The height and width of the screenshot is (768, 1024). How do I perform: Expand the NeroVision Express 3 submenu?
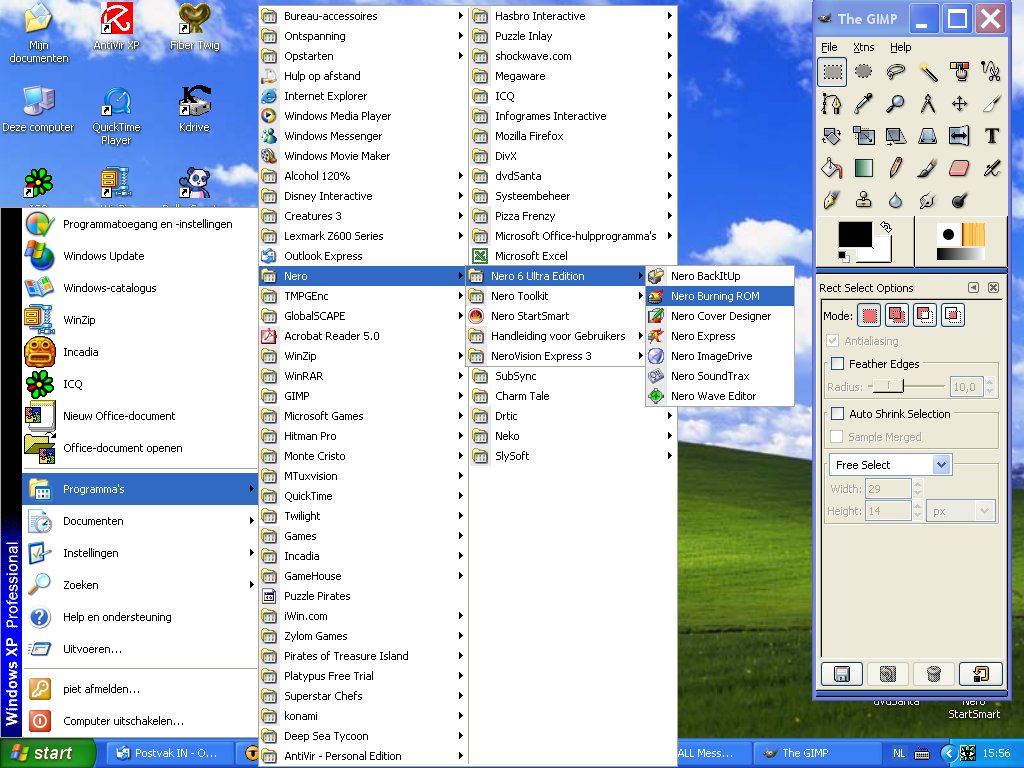[556, 356]
